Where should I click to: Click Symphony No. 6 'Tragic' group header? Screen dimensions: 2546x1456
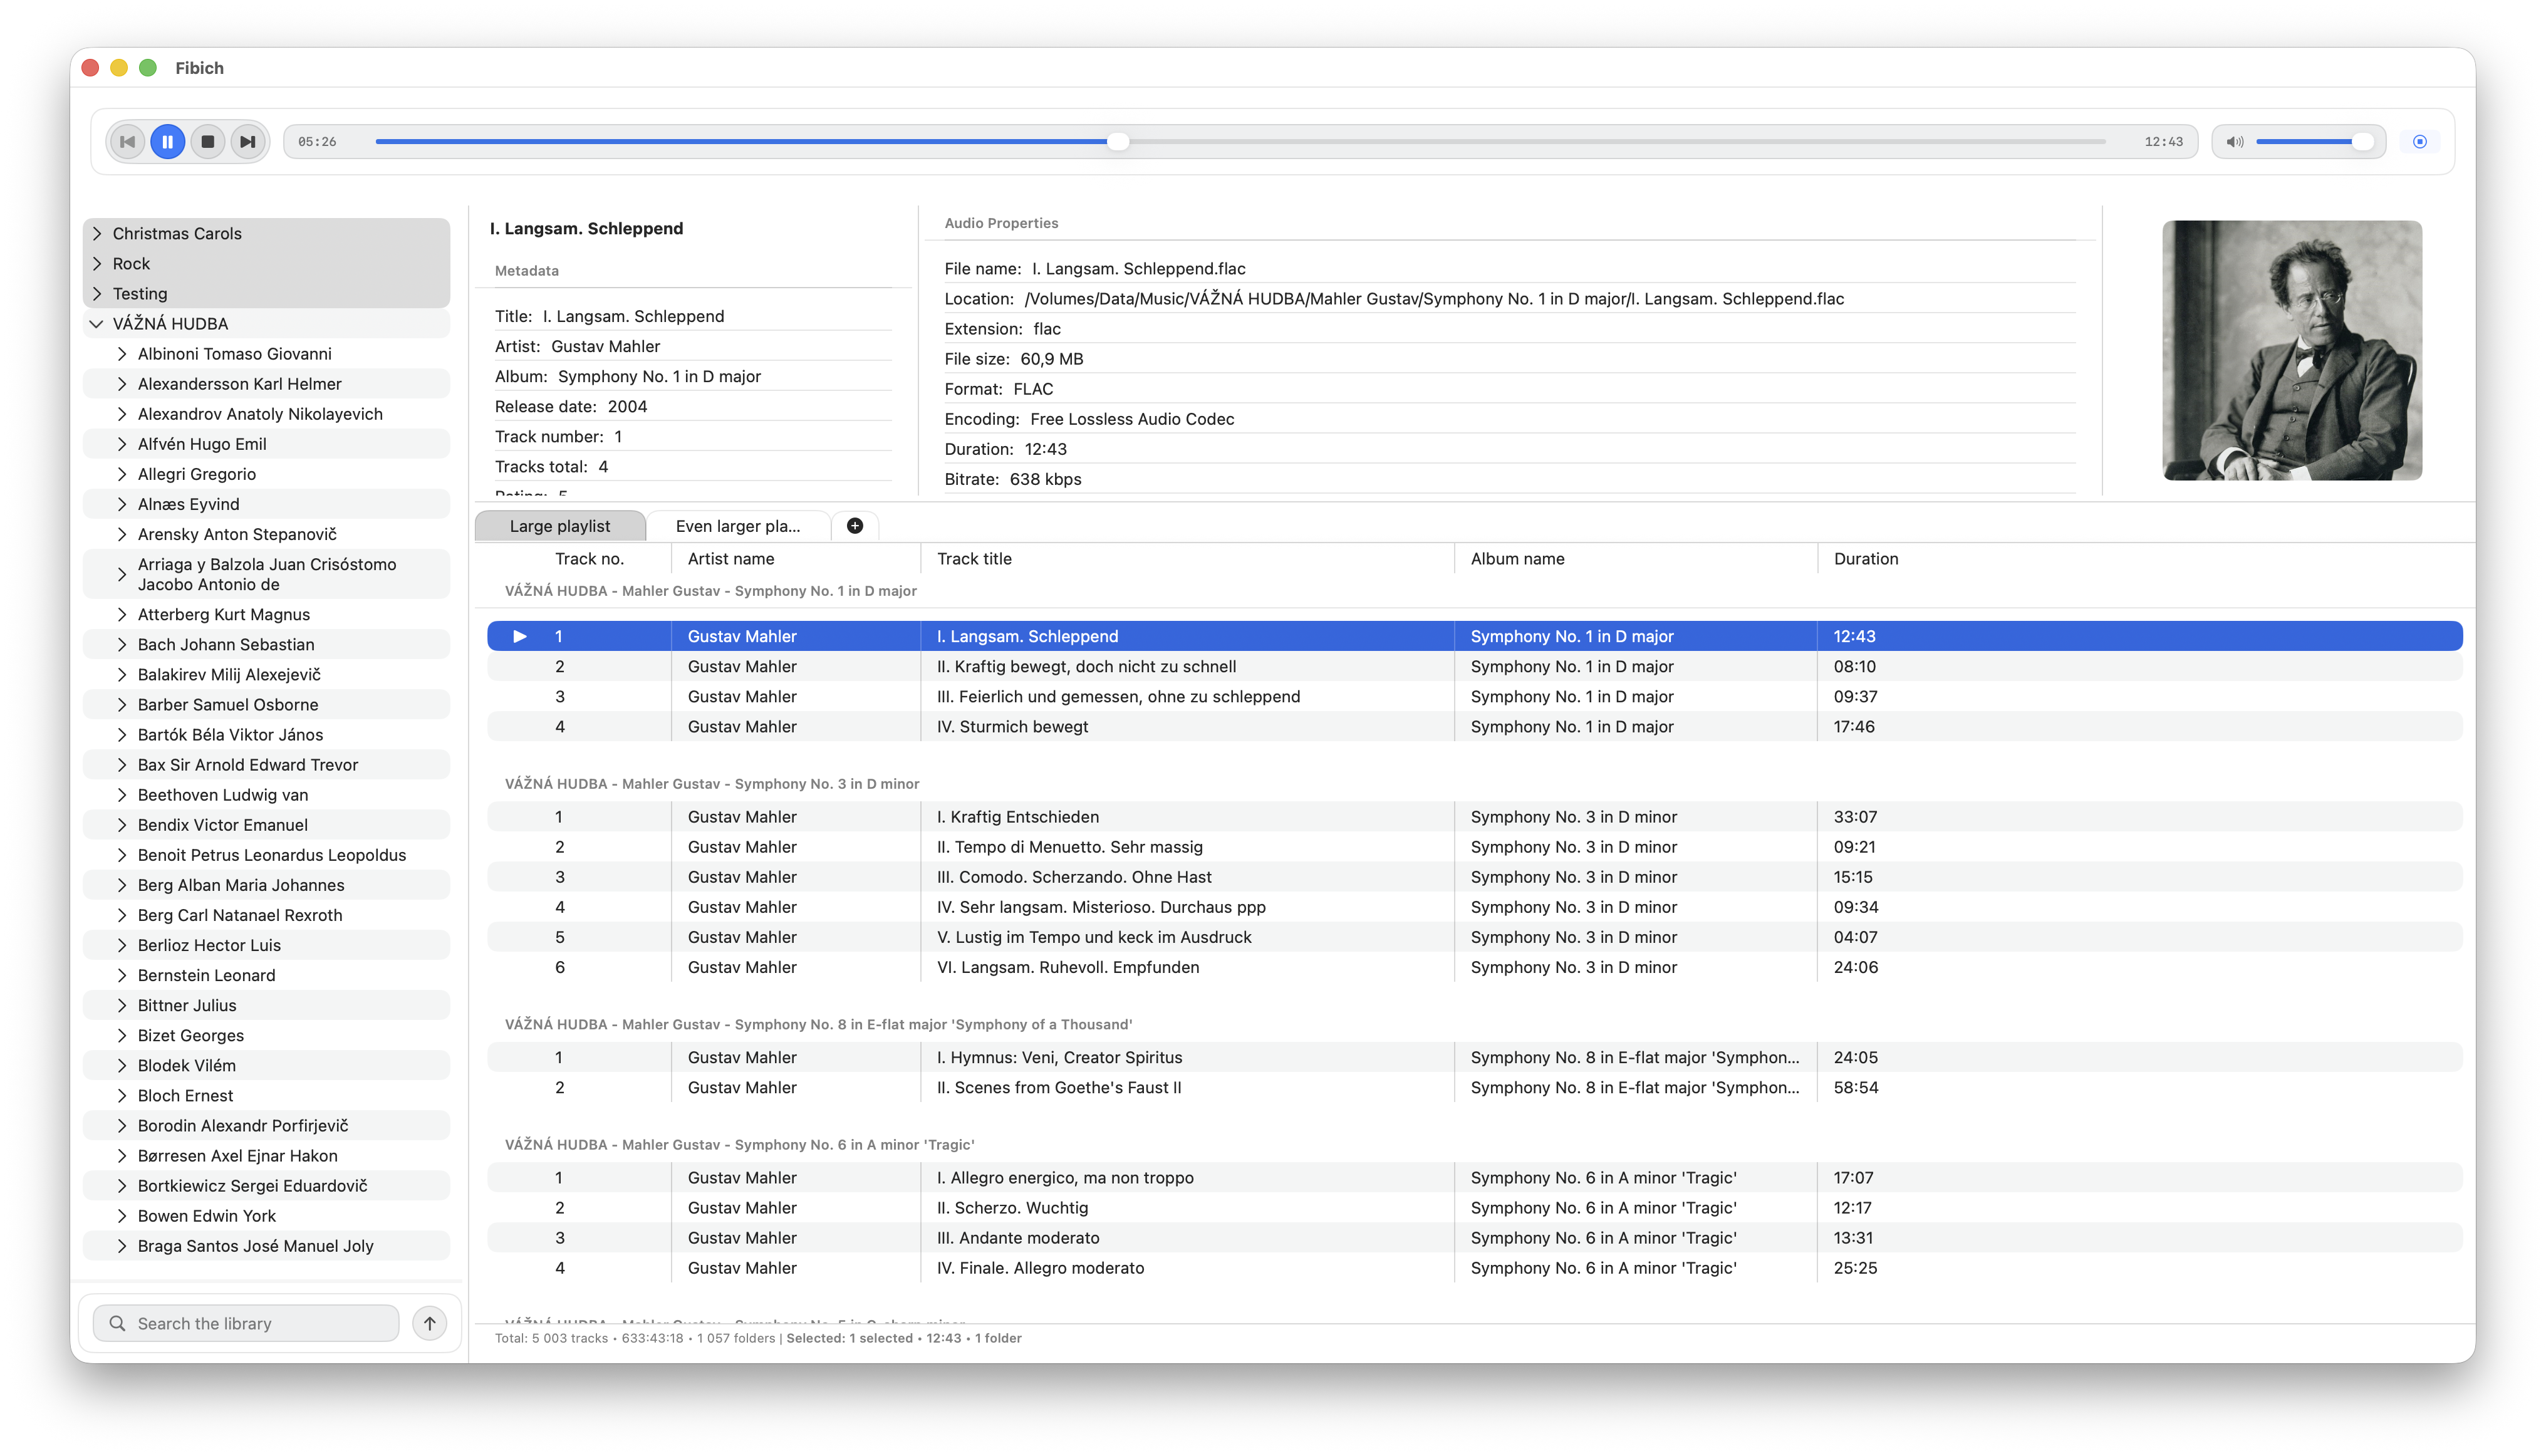pyautogui.click(x=739, y=1144)
